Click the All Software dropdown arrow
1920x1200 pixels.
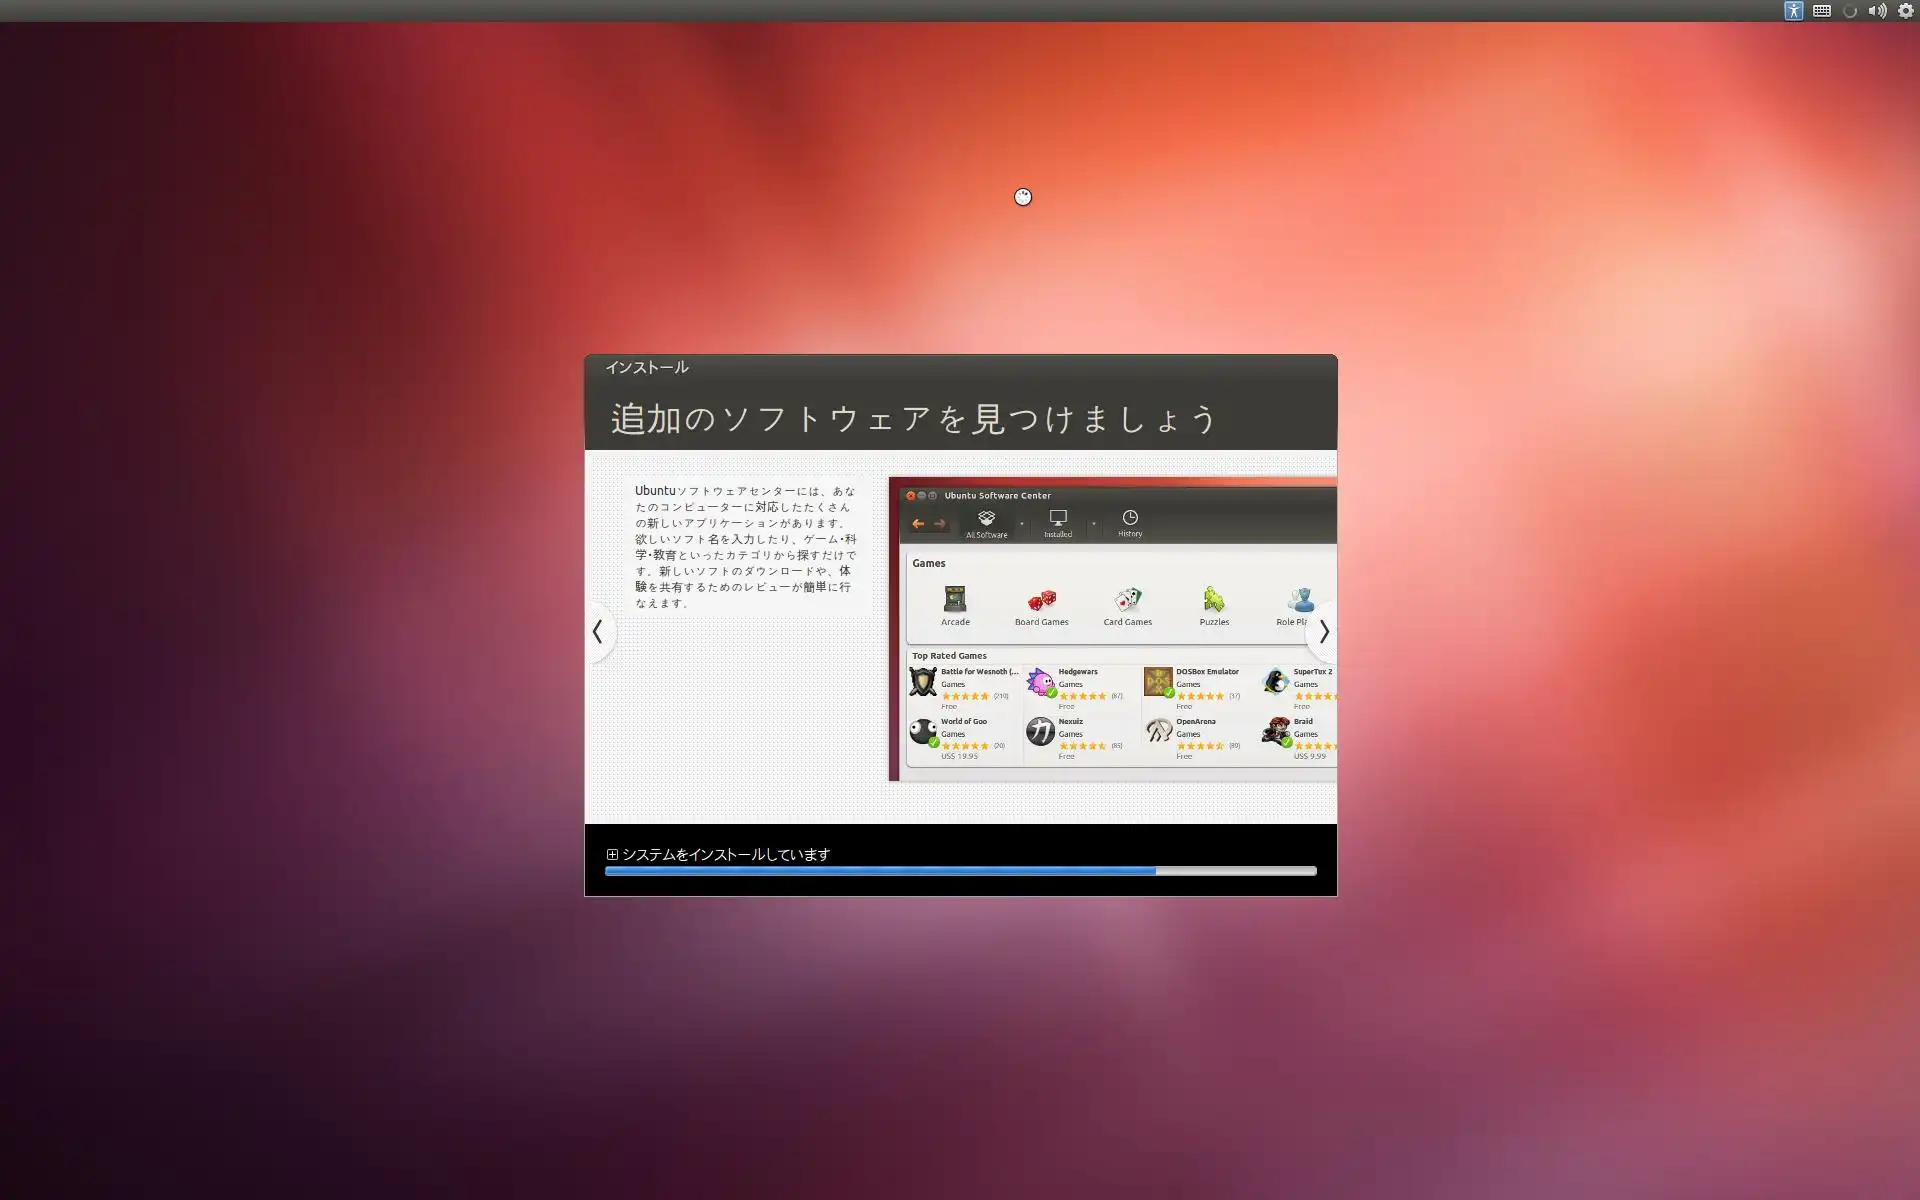tap(1021, 523)
